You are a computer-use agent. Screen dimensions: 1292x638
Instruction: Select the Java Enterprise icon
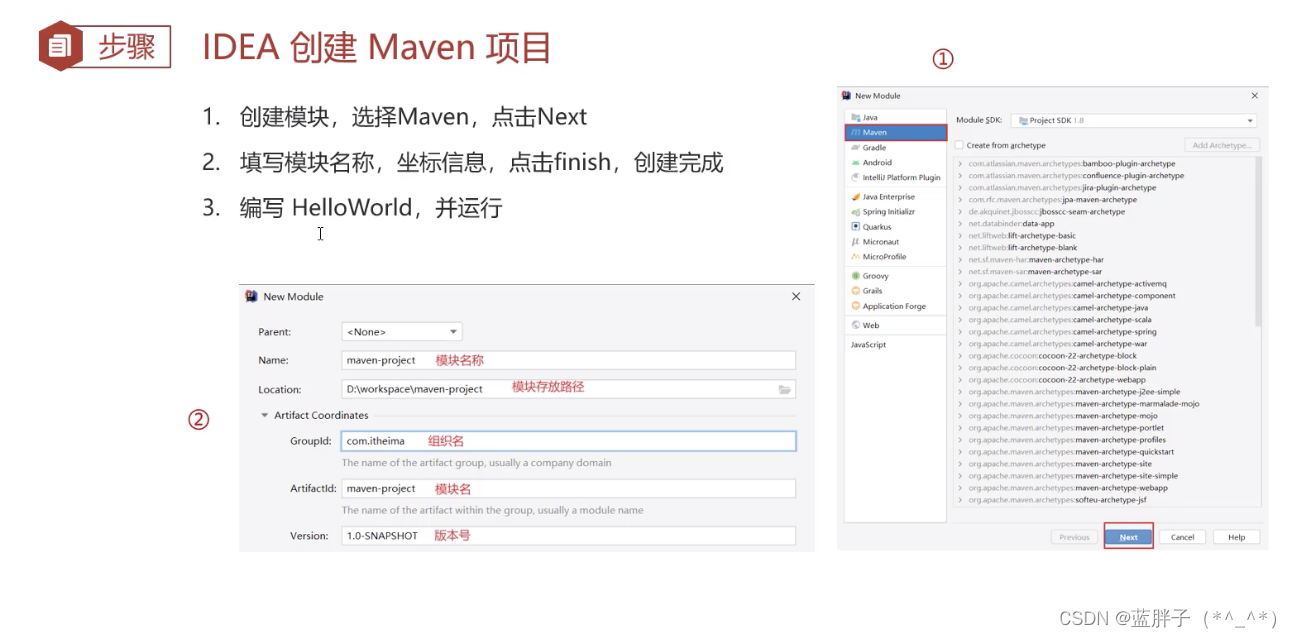point(855,197)
